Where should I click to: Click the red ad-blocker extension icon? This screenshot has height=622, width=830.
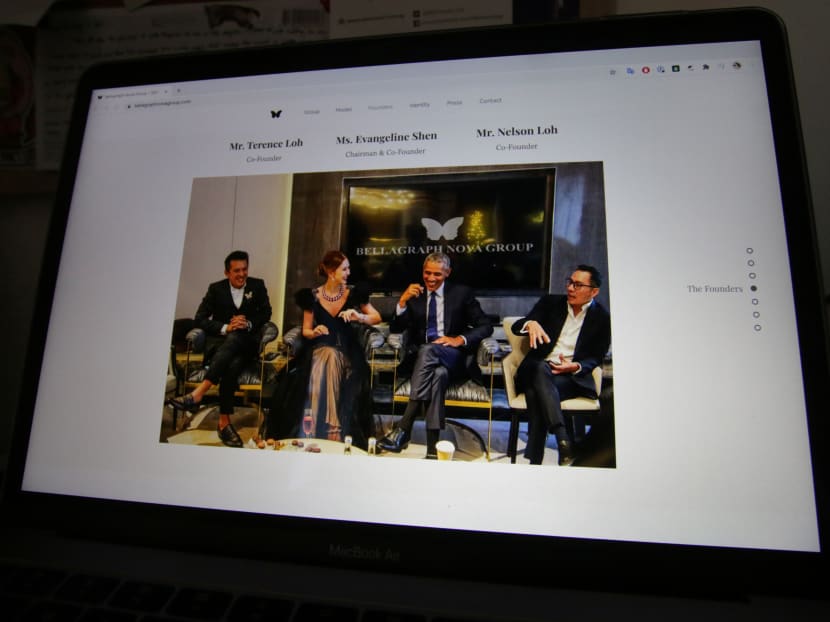pos(646,70)
